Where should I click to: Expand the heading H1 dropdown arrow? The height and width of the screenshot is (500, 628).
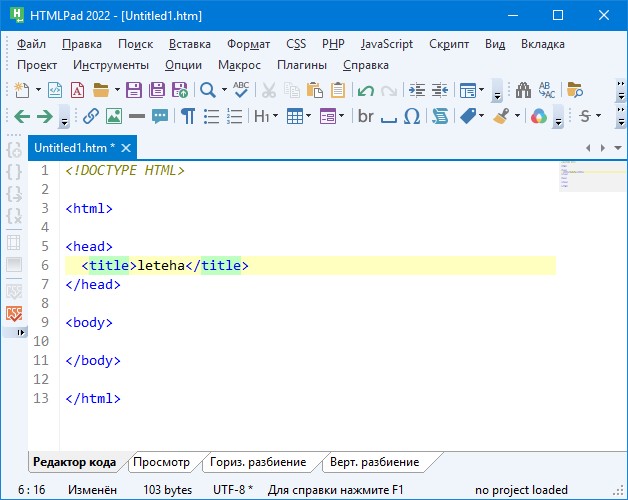277,116
